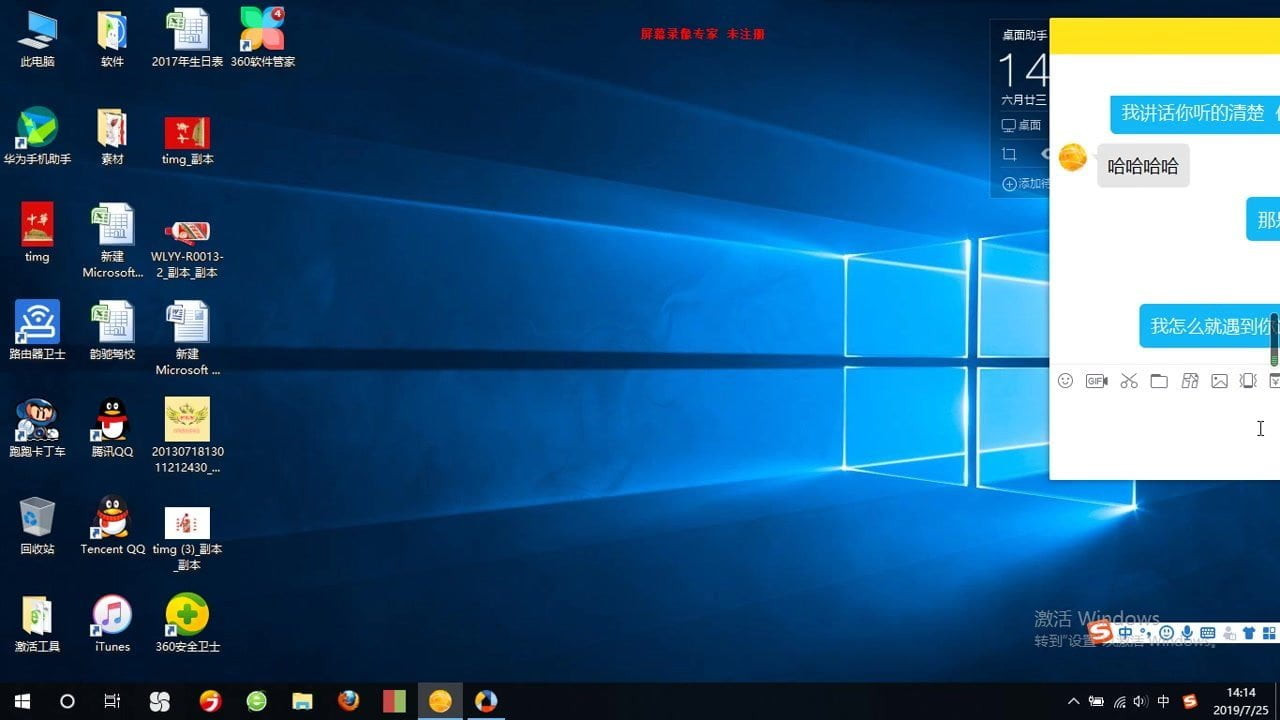Open Task View on the taskbar
The image size is (1280, 720).
point(112,701)
